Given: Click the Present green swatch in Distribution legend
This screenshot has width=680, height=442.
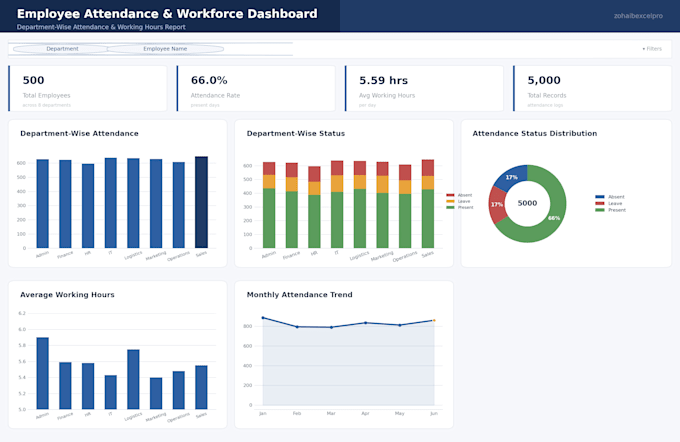Looking at the screenshot, I should 600,210.
